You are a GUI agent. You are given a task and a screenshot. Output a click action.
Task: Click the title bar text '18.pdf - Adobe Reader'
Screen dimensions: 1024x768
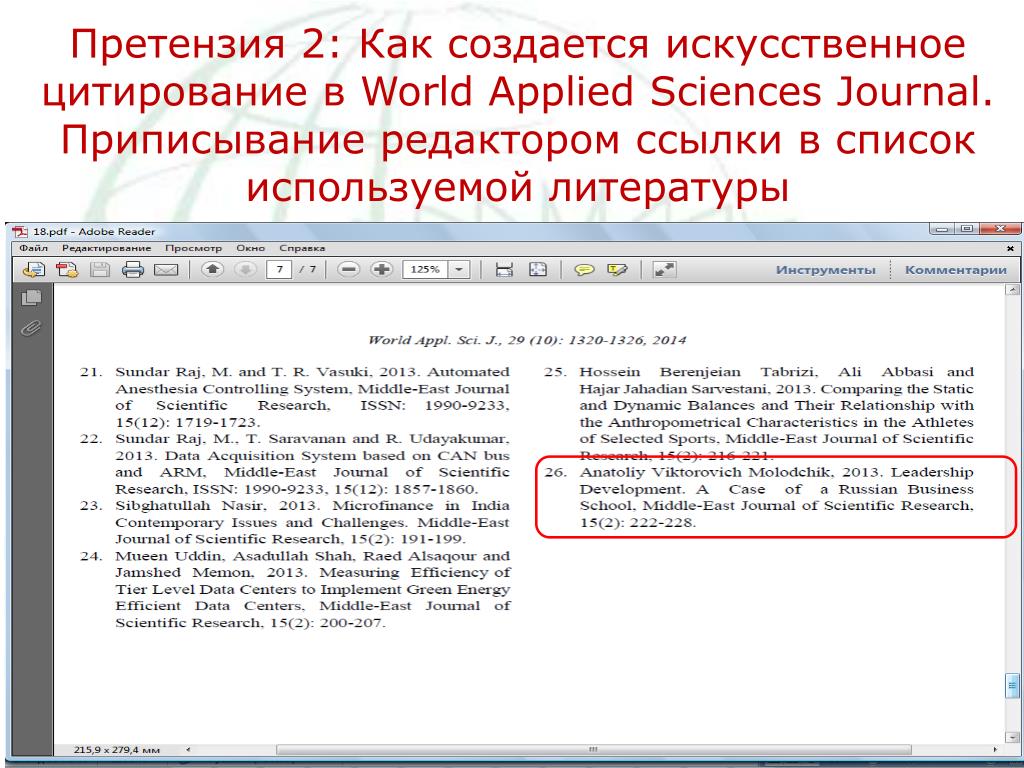click(94, 231)
